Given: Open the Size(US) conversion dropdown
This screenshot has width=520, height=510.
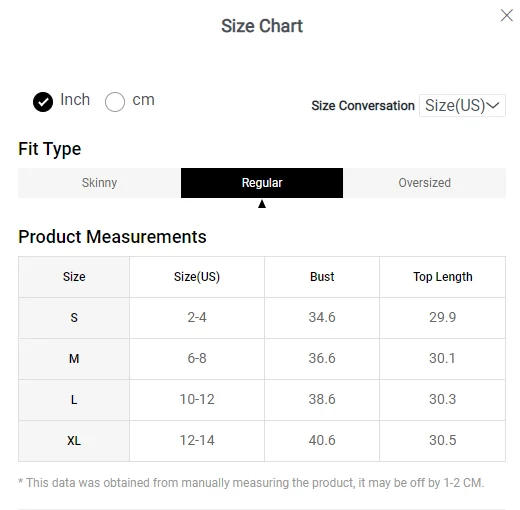Looking at the screenshot, I should 462,105.
